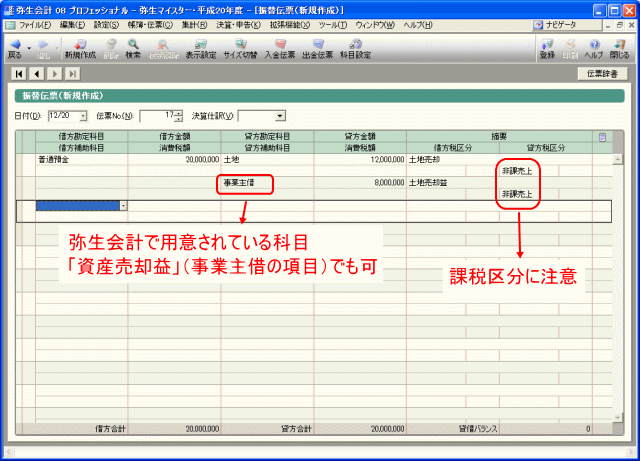Click the 日付 field showing 12/20
Image resolution: width=640 pixels, height=461 pixels.
tap(64, 116)
